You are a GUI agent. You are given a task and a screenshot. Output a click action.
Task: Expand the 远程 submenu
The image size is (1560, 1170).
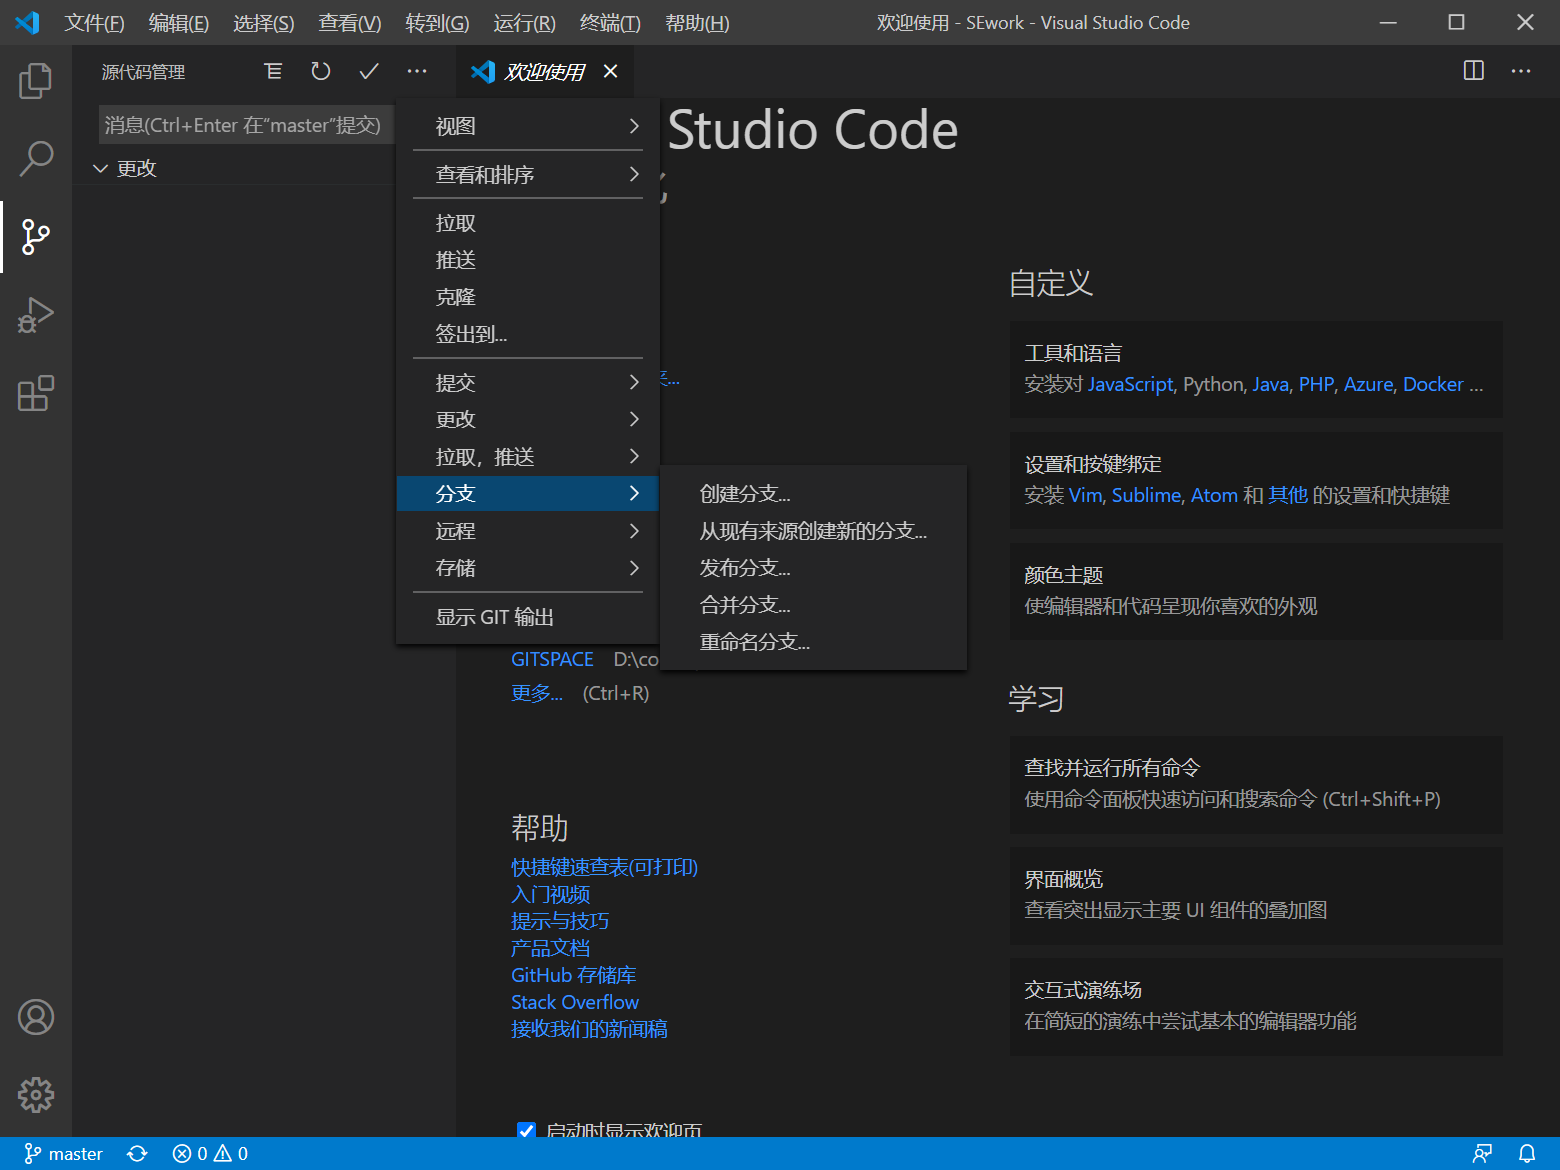click(528, 531)
